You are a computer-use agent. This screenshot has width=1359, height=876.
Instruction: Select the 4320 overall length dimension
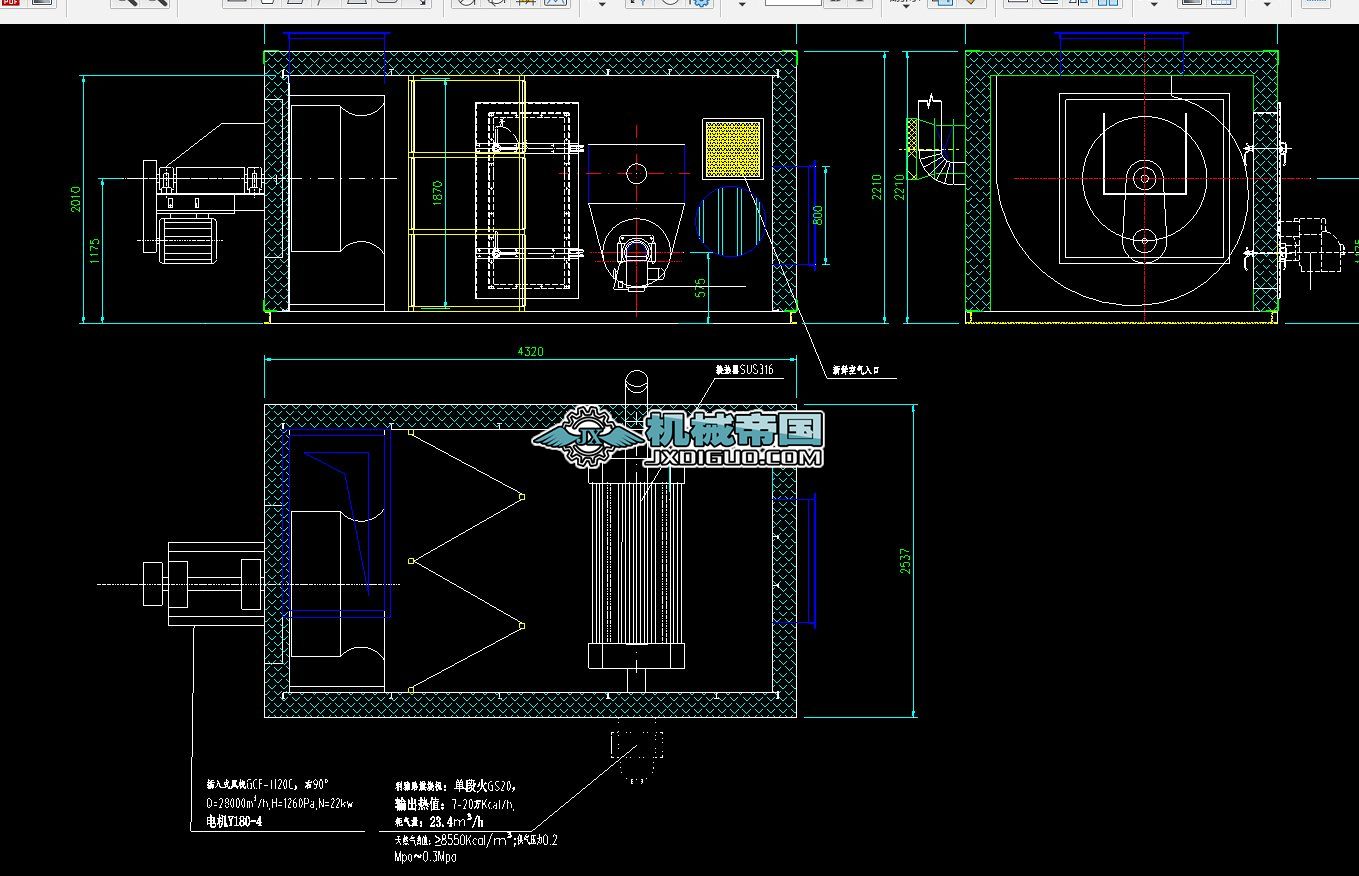click(x=529, y=352)
